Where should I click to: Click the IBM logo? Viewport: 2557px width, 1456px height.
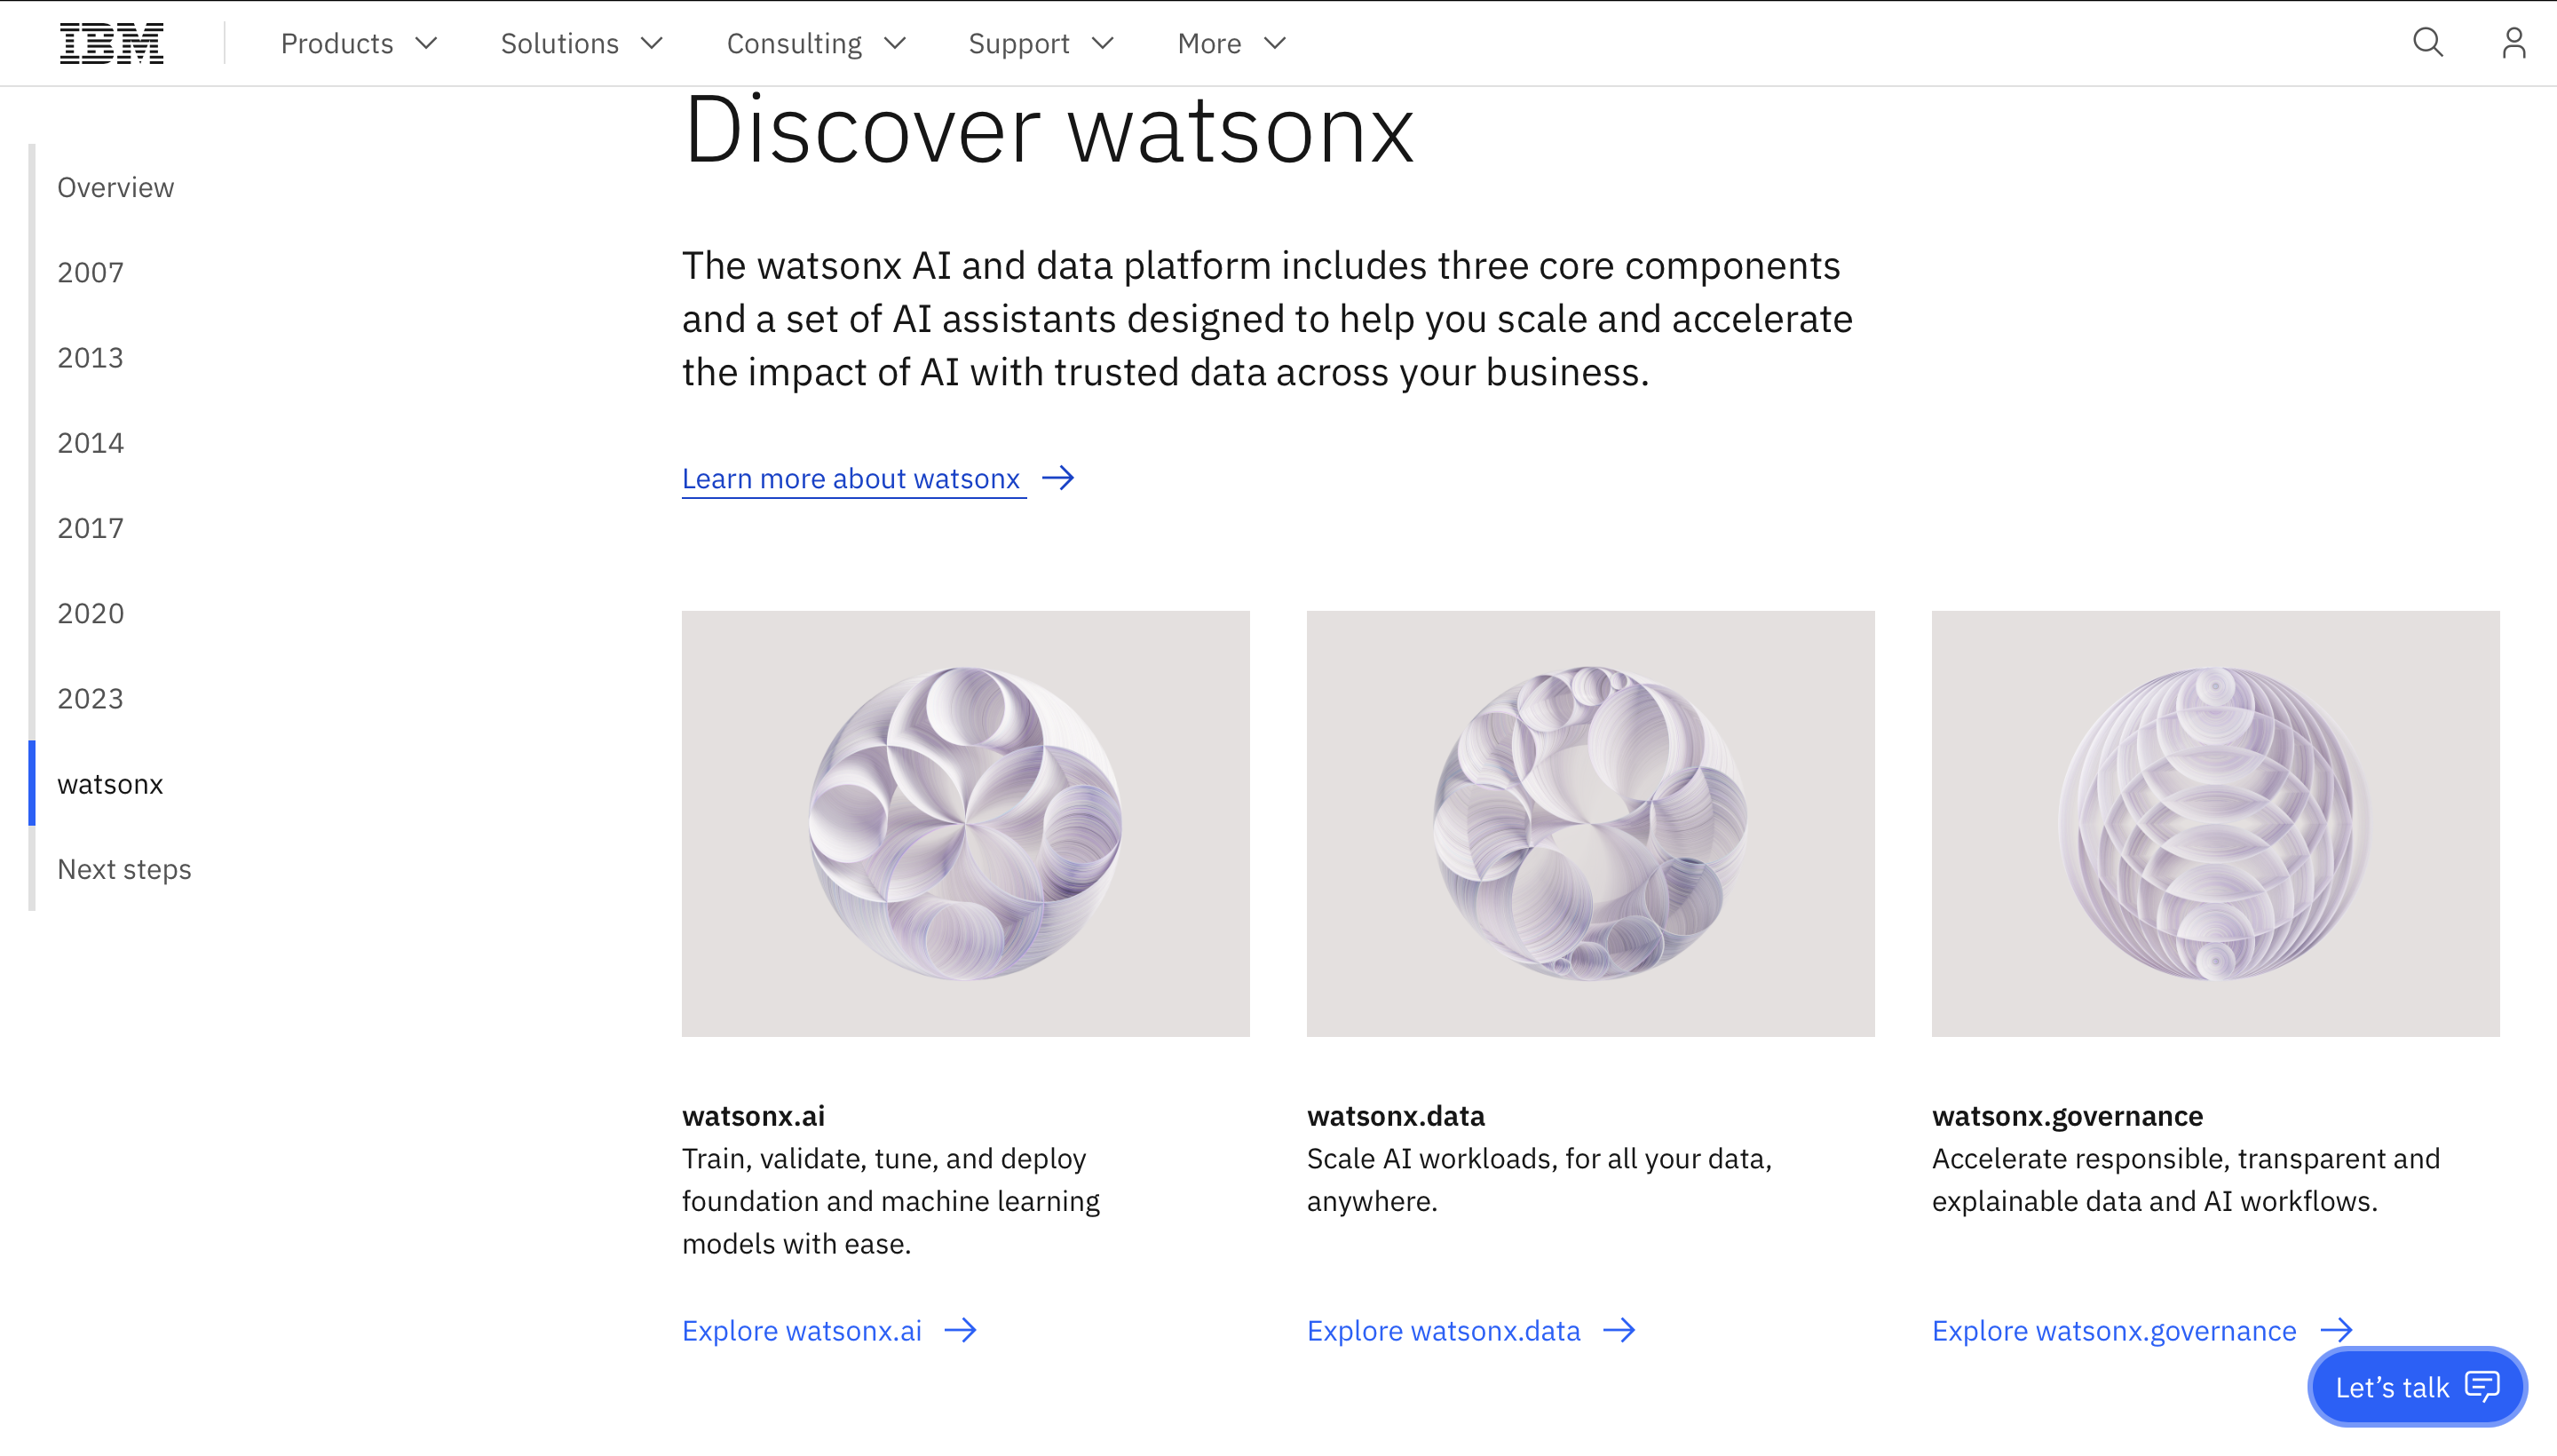coord(112,42)
